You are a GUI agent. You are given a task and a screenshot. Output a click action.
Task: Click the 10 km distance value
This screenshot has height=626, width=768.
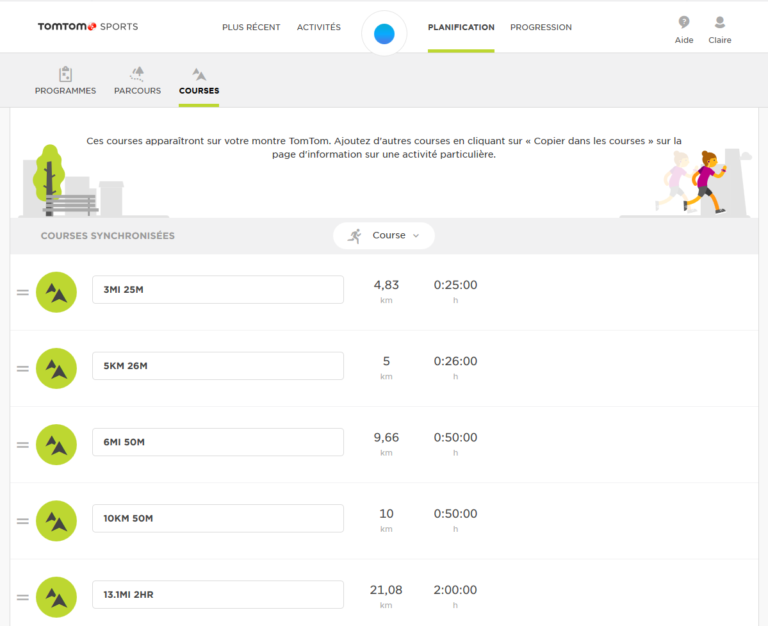(x=386, y=513)
